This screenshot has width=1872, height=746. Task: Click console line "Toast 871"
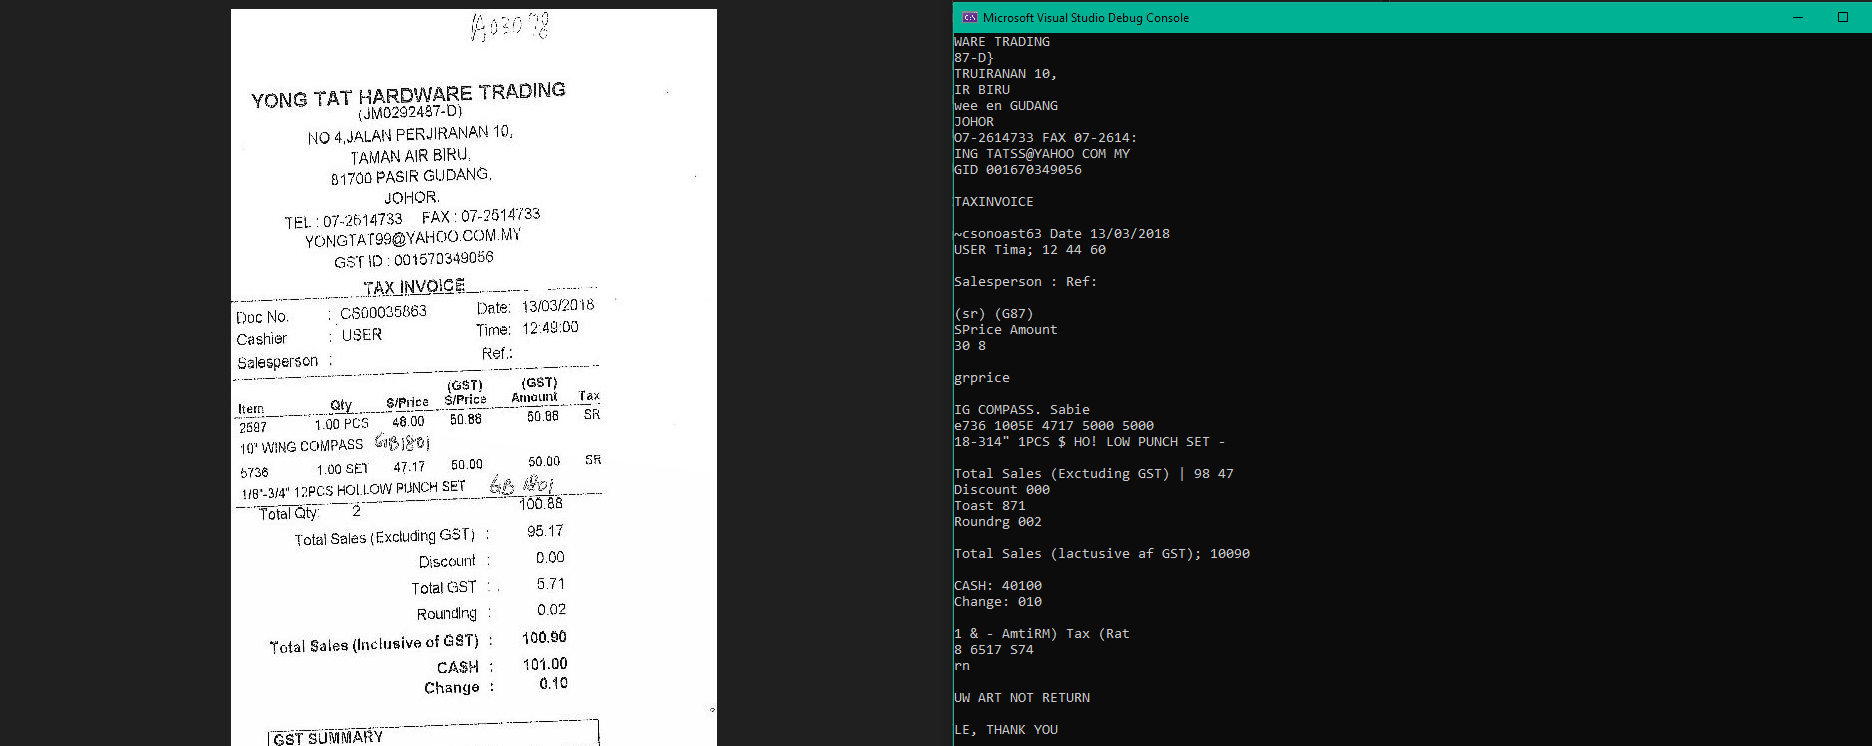tap(990, 506)
